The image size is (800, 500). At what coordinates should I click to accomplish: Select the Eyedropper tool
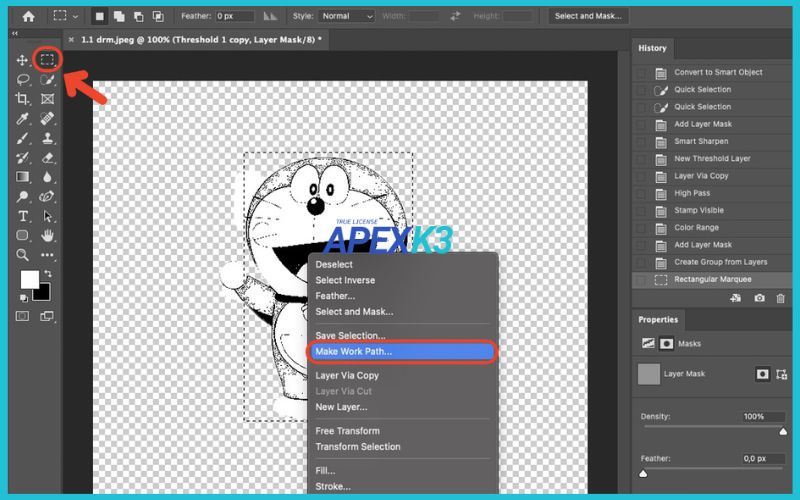(x=22, y=119)
